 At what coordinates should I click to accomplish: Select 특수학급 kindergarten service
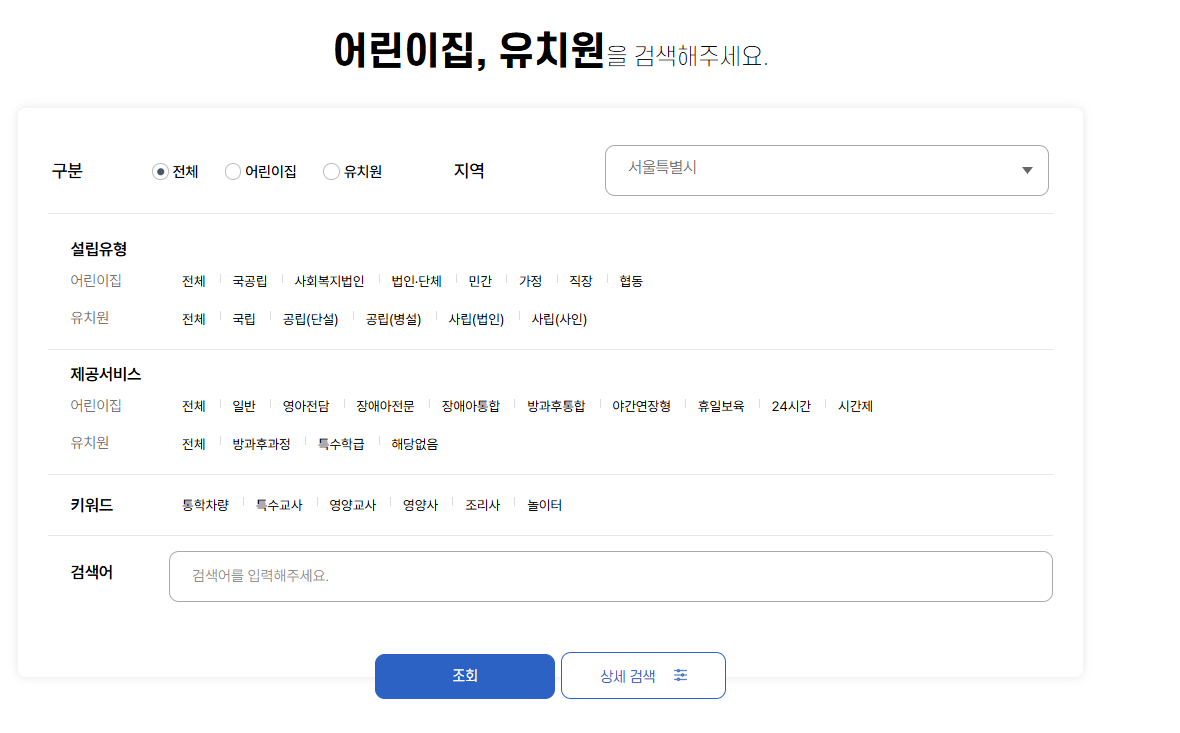pyautogui.click(x=341, y=444)
